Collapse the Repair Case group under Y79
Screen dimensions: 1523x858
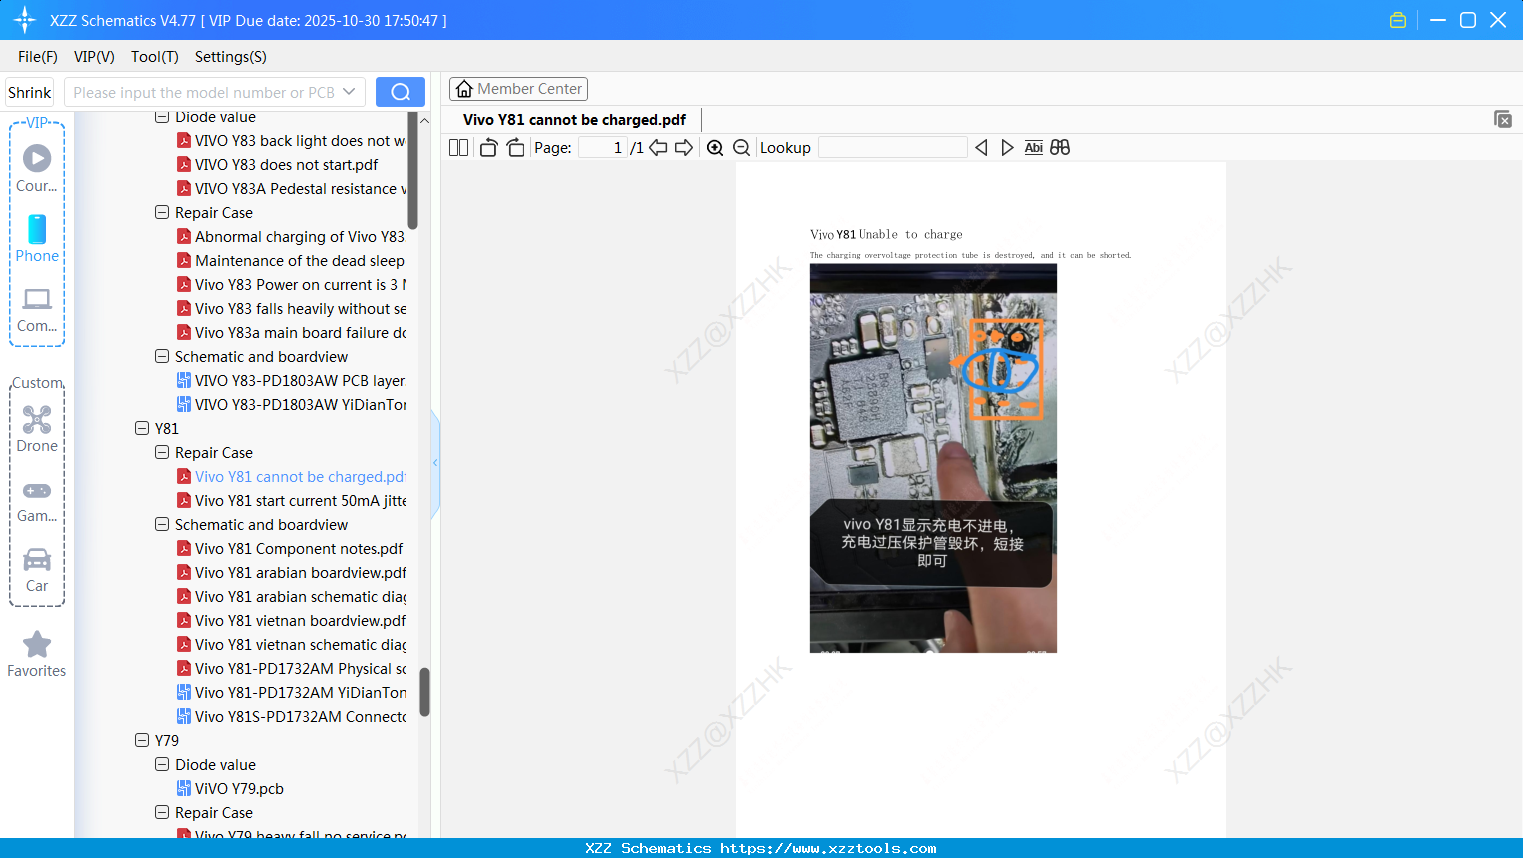(x=162, y=812)
